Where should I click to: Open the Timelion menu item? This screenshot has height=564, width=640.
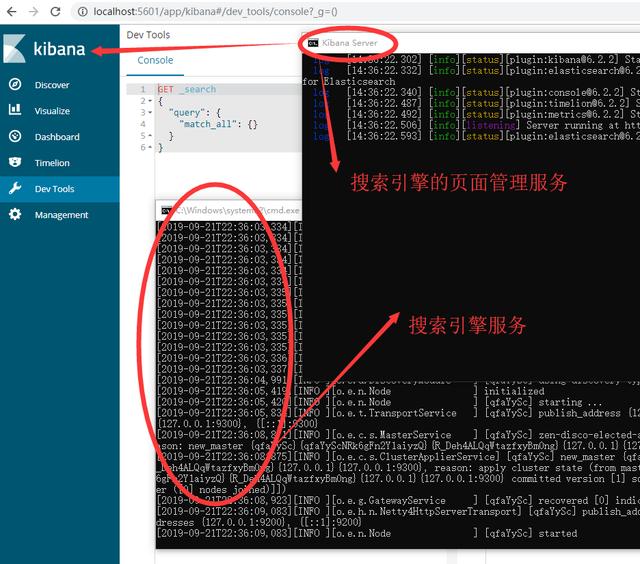point(52,163)
